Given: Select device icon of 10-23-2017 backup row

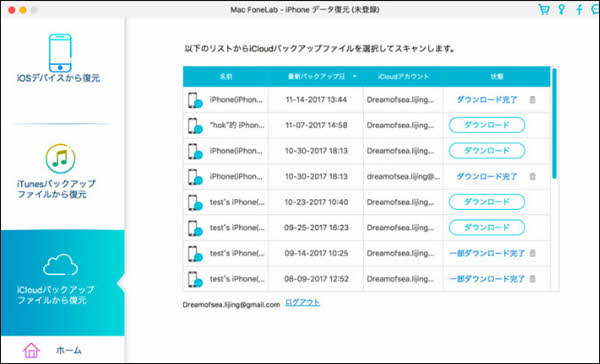Looking at the screenshot, I should [195, 202].
